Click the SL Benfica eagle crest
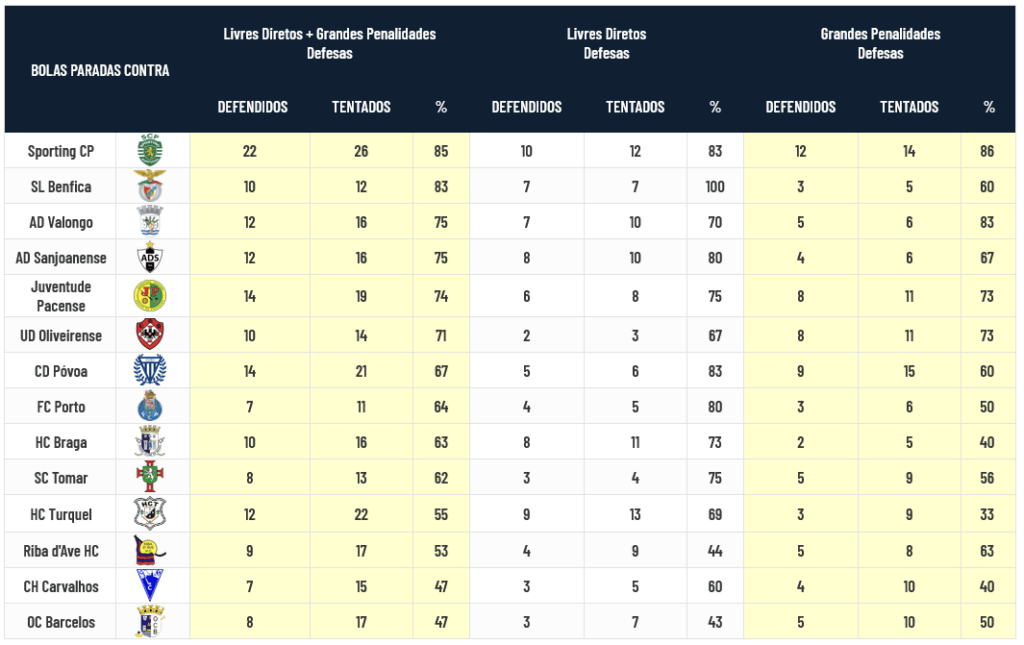The image size is (1024, 645). coord(150,186)
